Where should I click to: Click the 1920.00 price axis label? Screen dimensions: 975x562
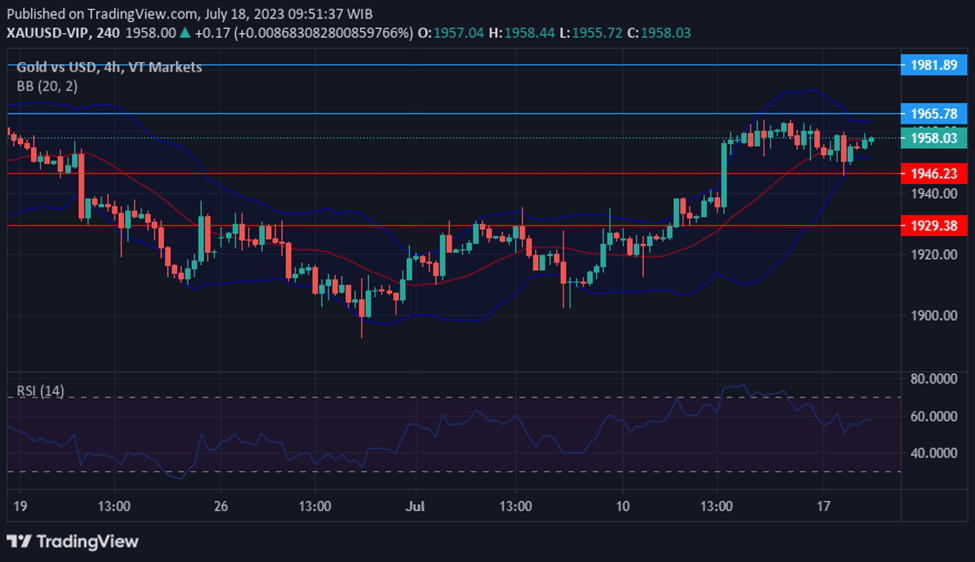[x=934, y=255]
